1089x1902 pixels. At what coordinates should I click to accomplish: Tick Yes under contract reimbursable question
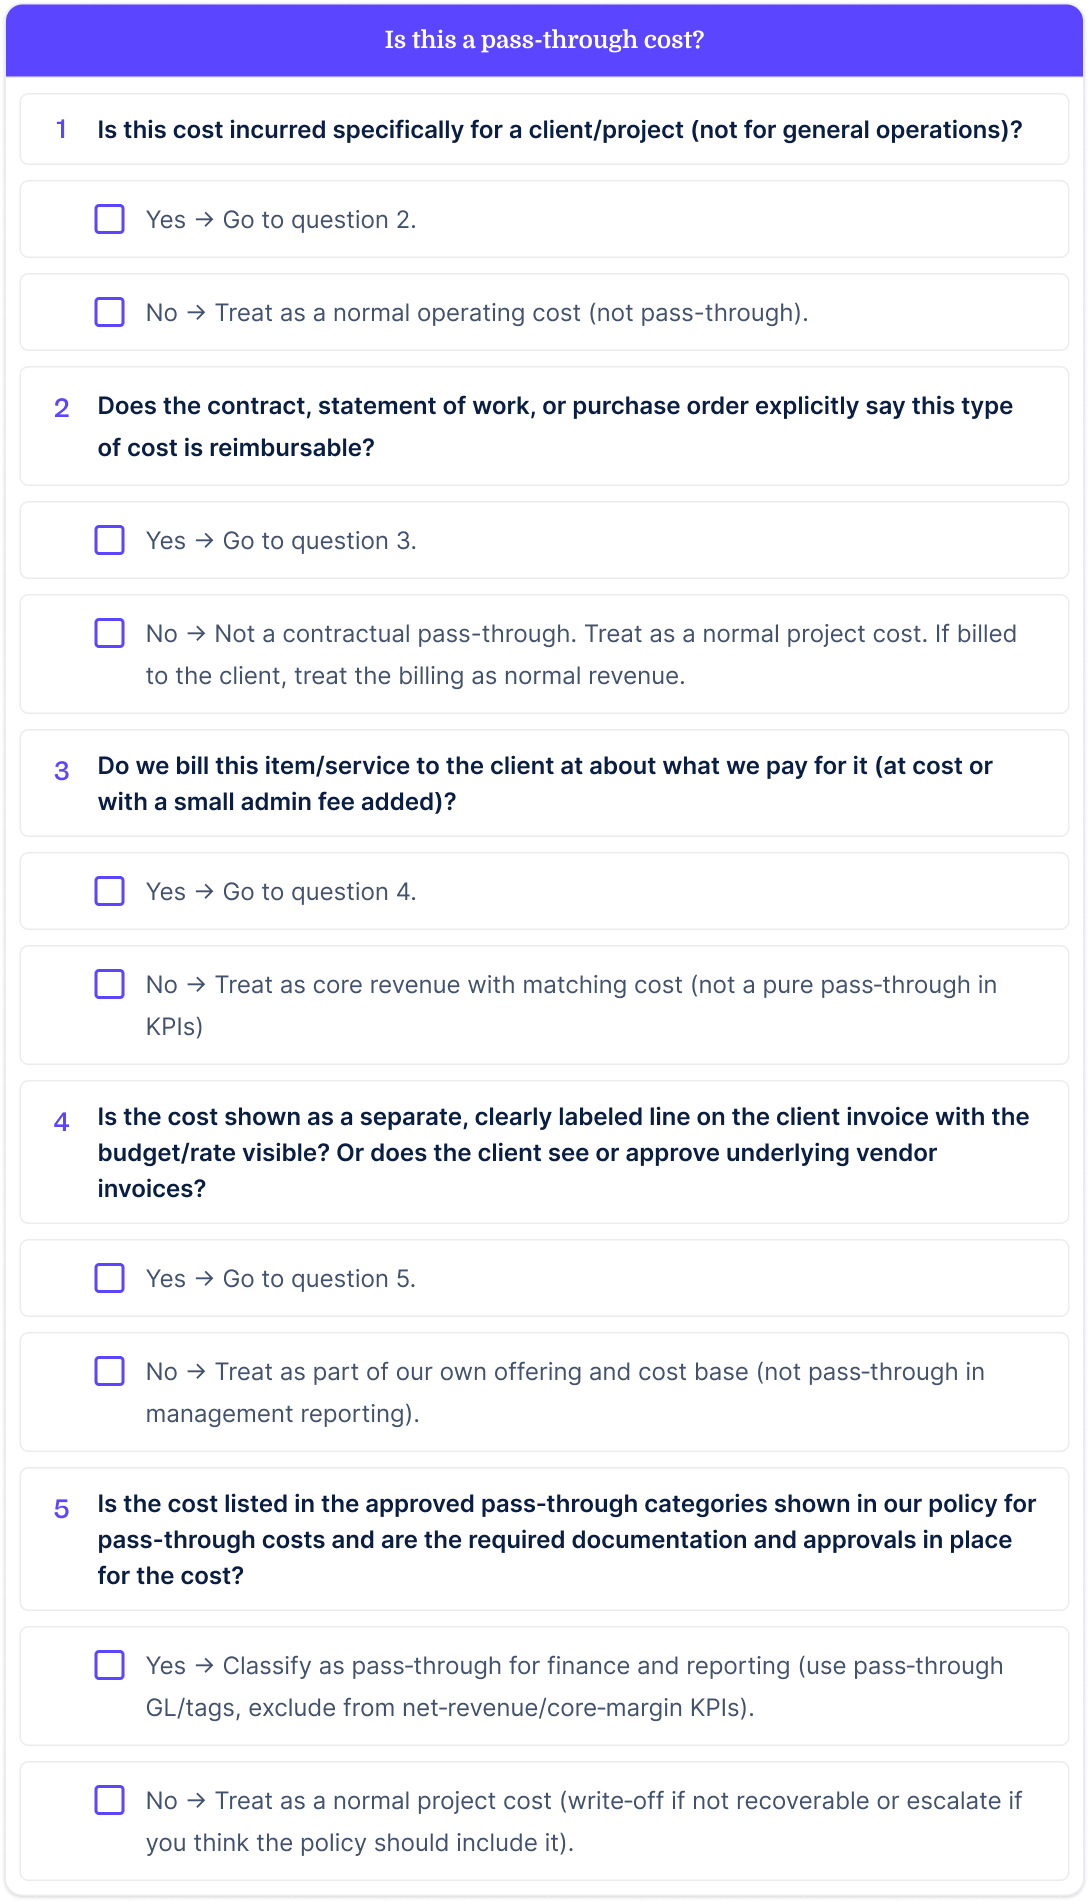(109, 540)
